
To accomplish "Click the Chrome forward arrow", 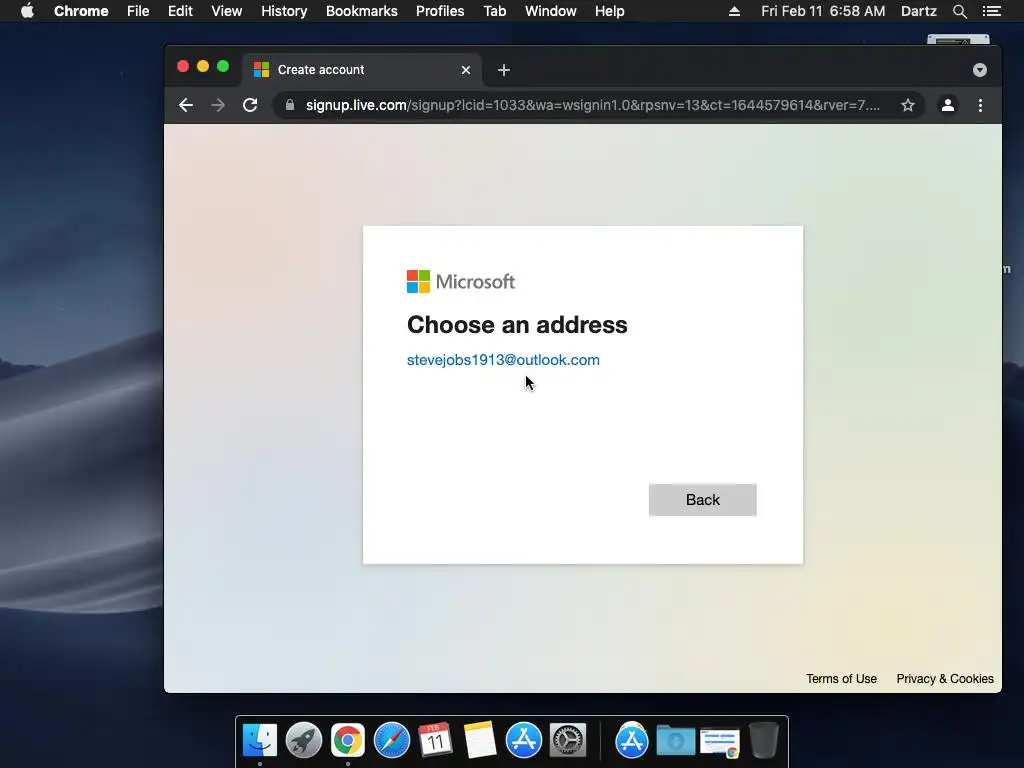I will click(x=218, y=105).
